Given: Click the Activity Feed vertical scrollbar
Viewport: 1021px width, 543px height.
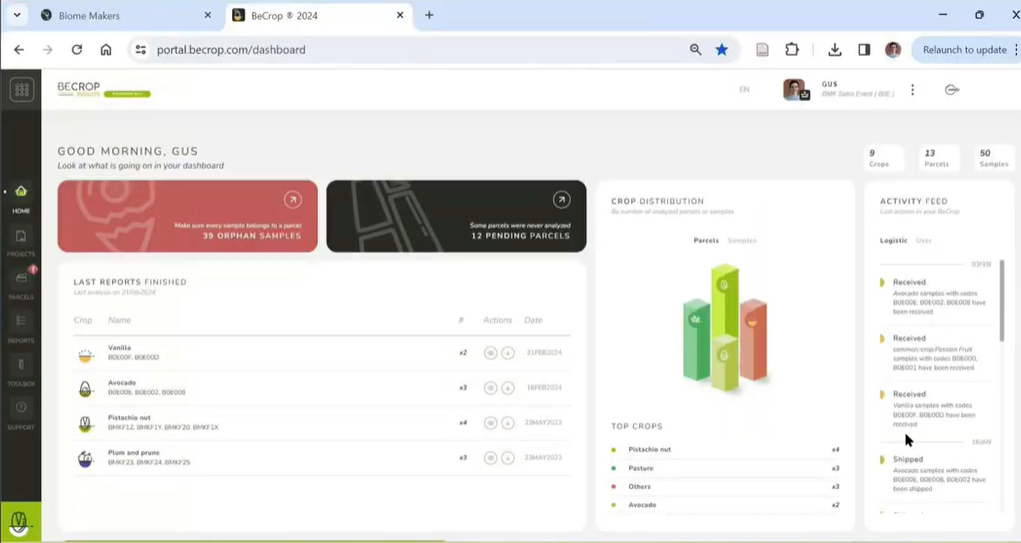Looking at the screenshot, I should pos(1001,300).
